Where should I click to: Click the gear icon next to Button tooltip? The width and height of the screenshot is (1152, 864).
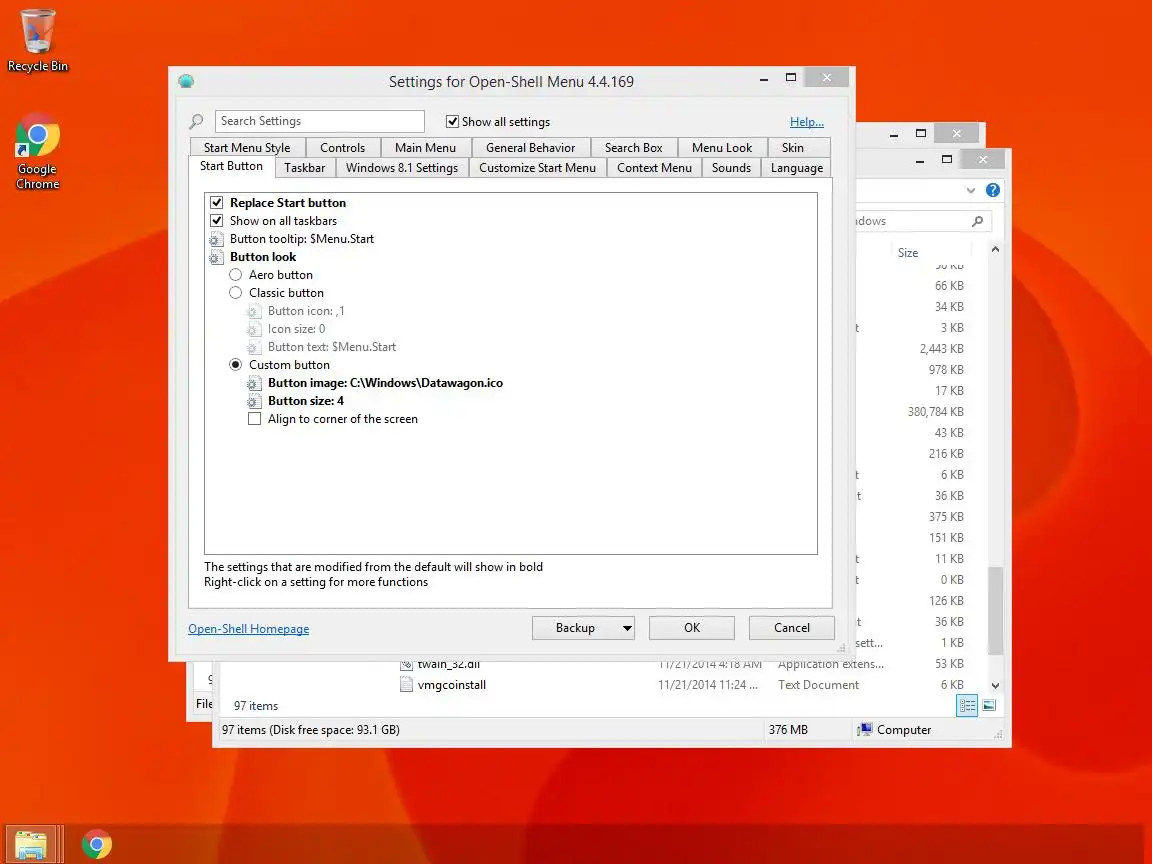[216, 240]
